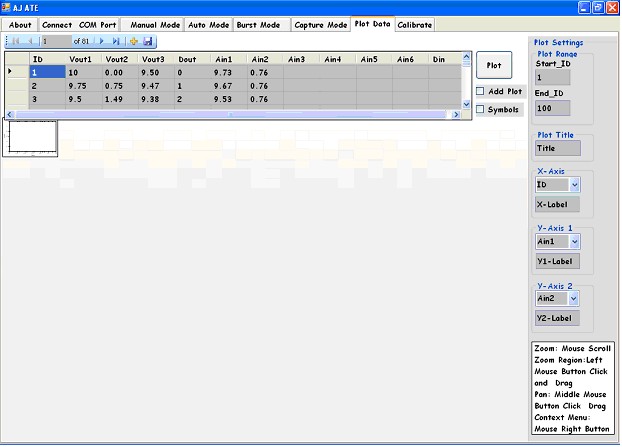The image size is (622, 447).
Task: Click the Vout3 column header
Action: pos(156,59)
